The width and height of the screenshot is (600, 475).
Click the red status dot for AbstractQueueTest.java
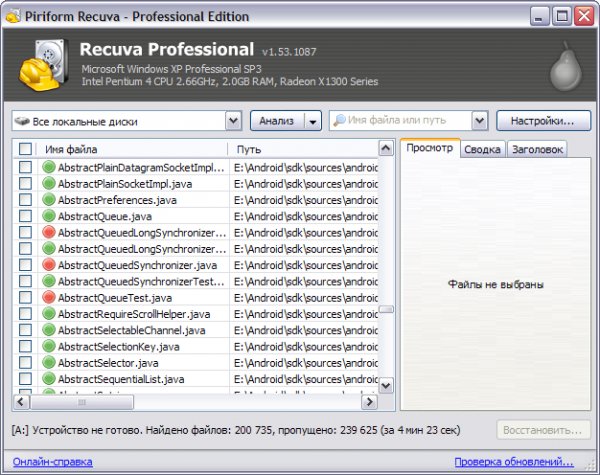49,297
